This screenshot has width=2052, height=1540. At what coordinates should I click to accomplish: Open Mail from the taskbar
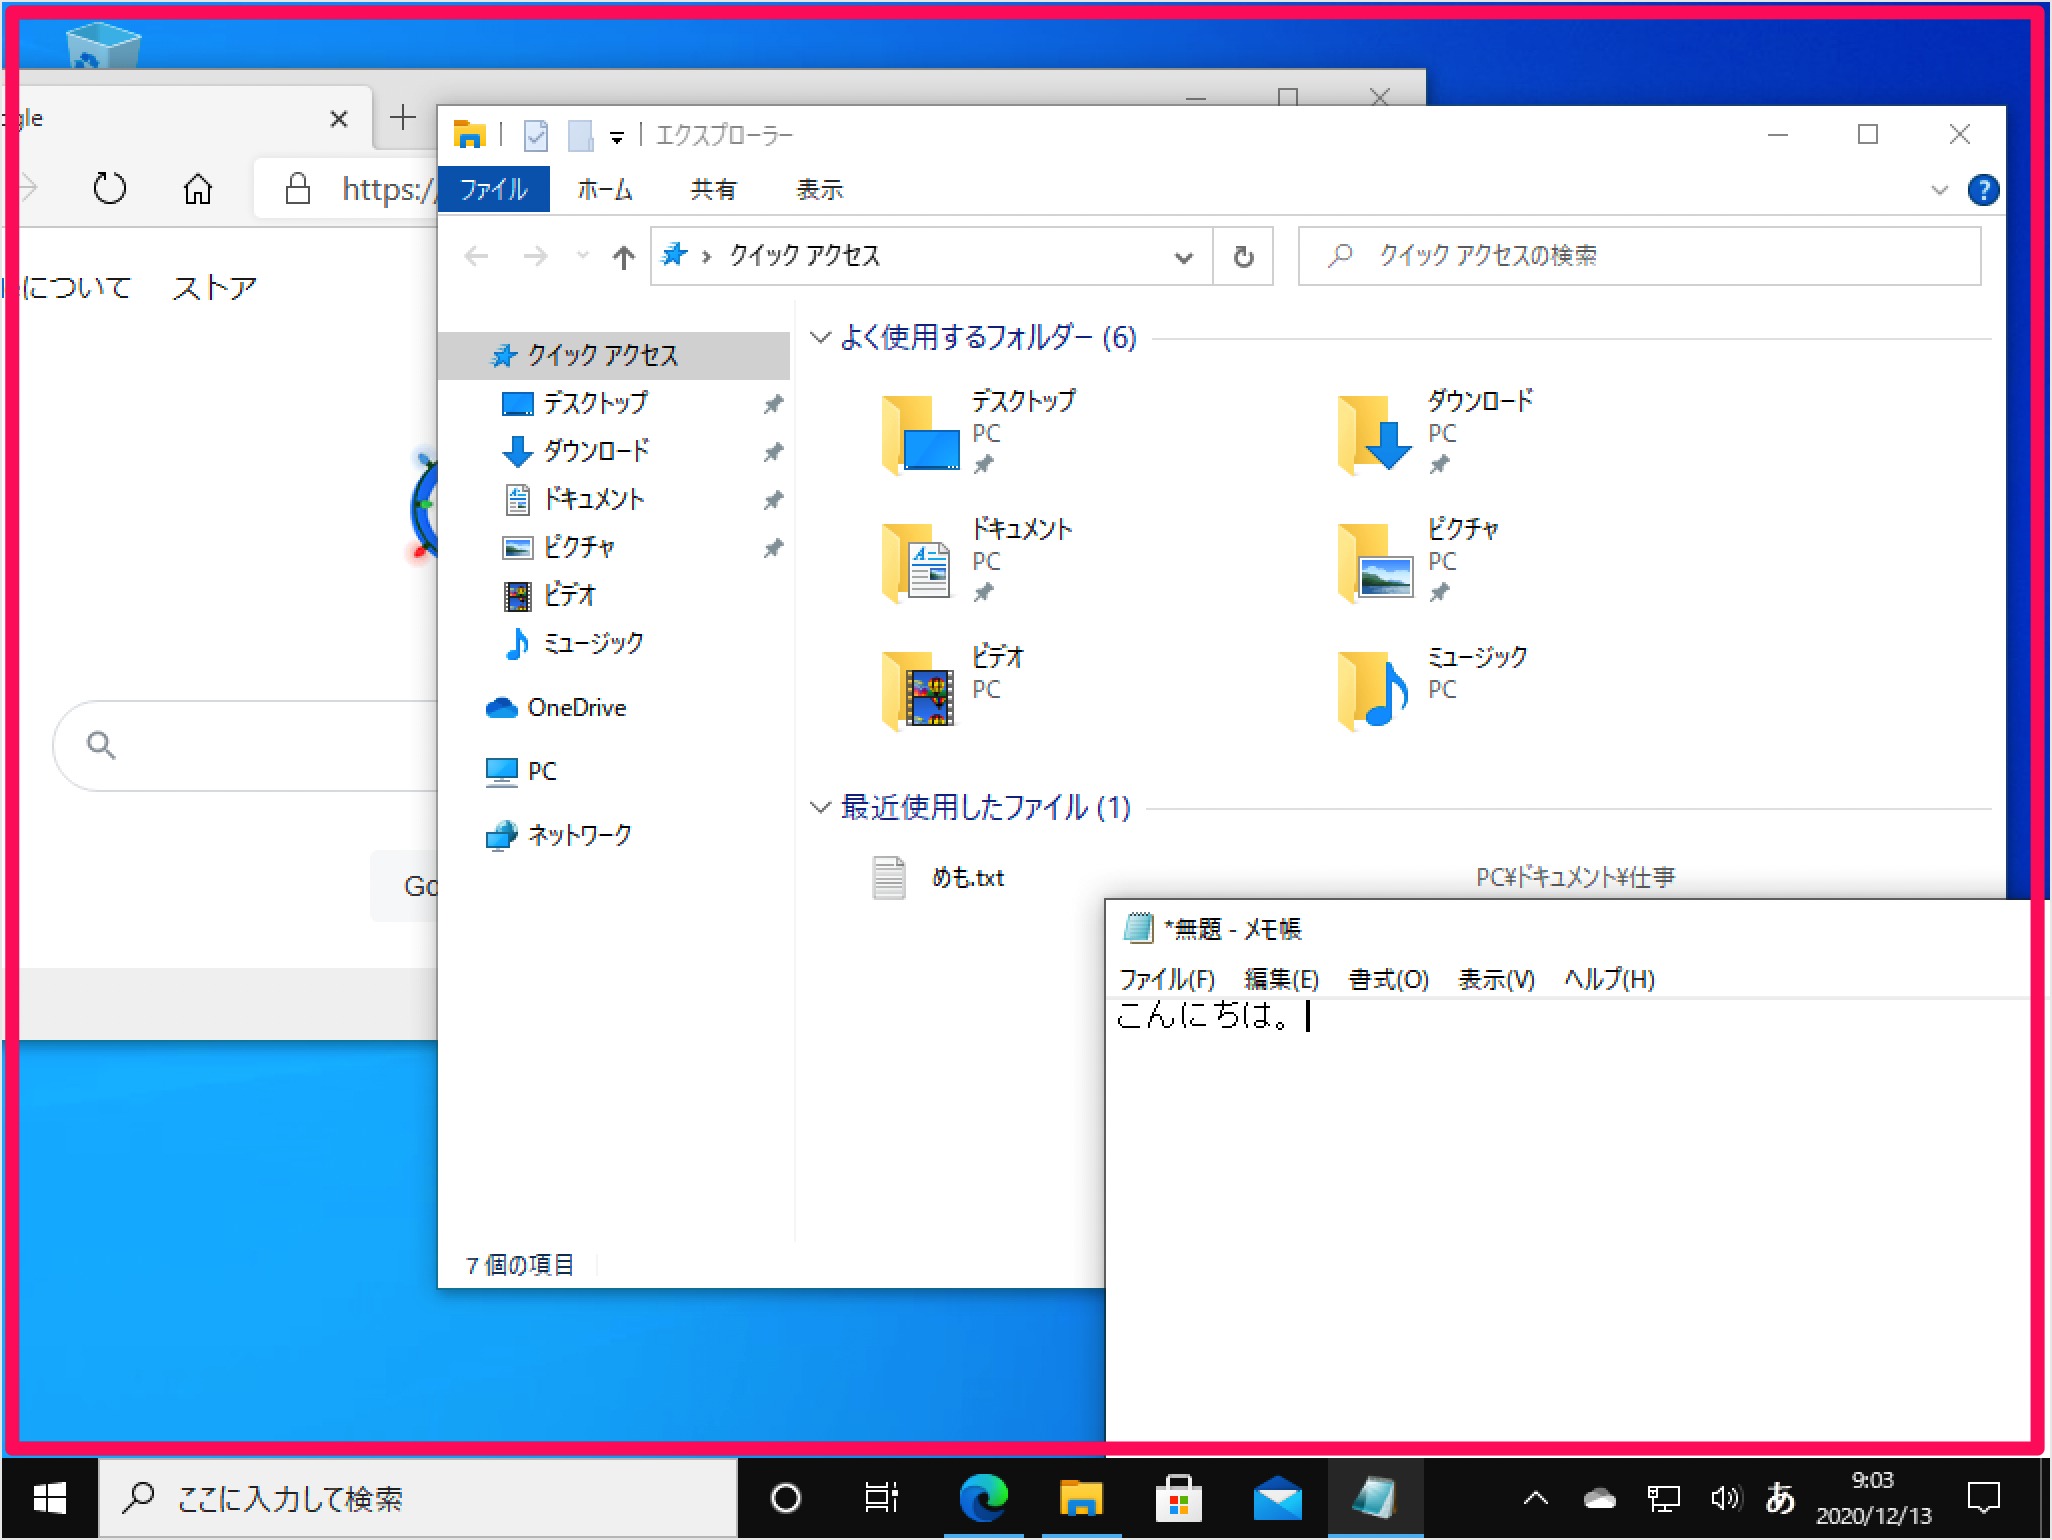(1278, 1498)
